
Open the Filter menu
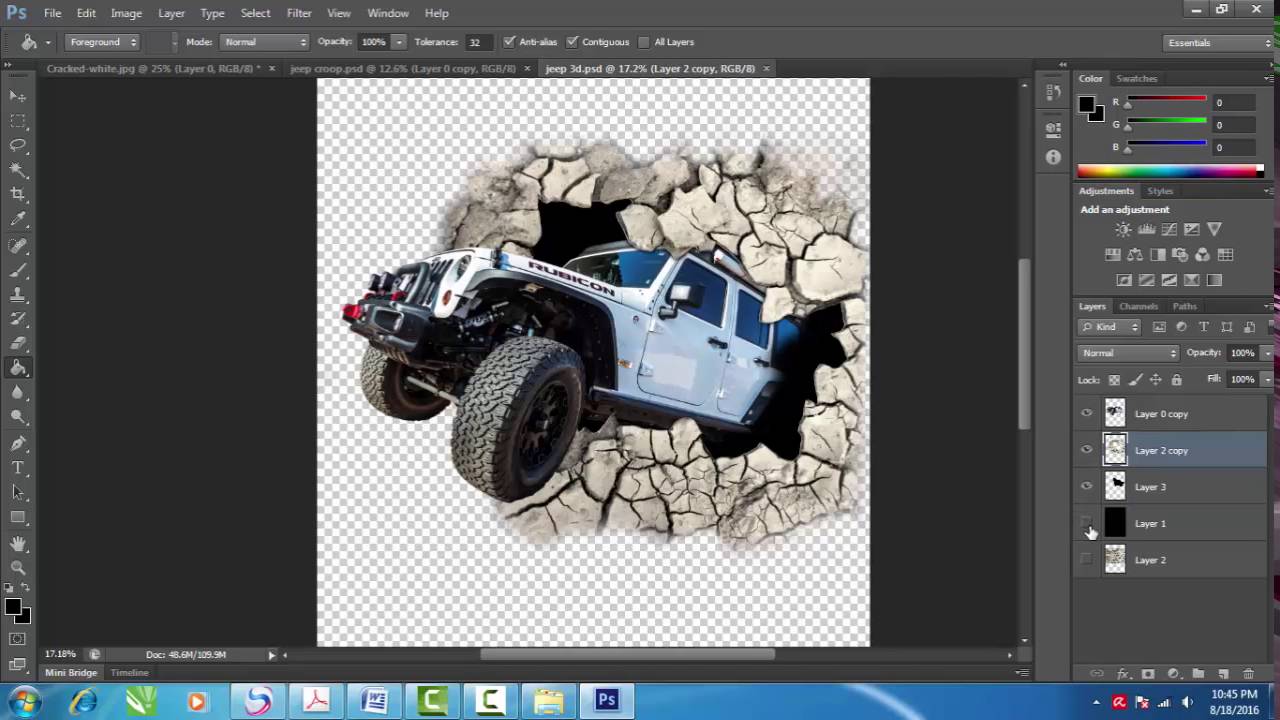coord(299,13)
